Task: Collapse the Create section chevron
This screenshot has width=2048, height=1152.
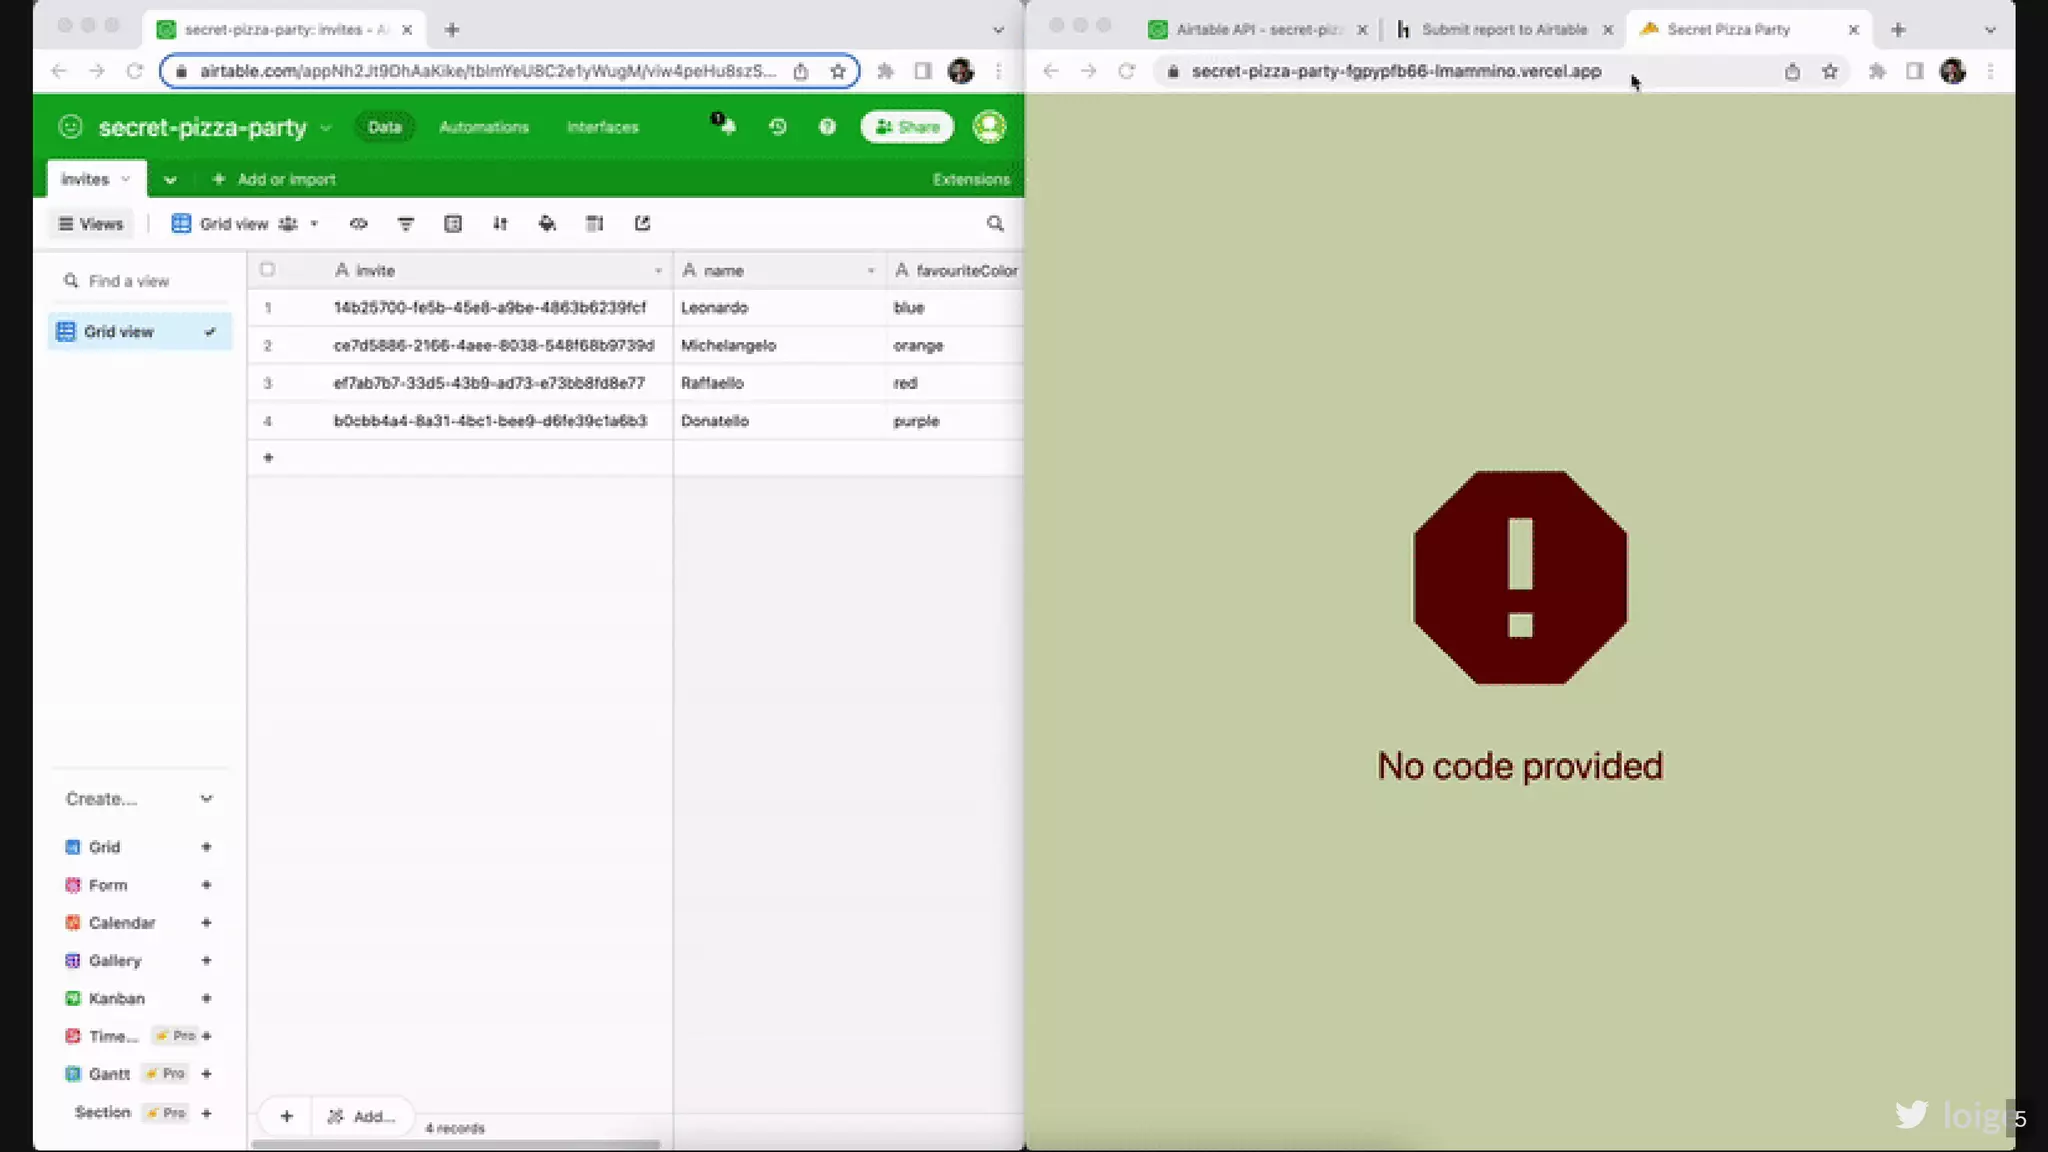Action: point(206,799)
